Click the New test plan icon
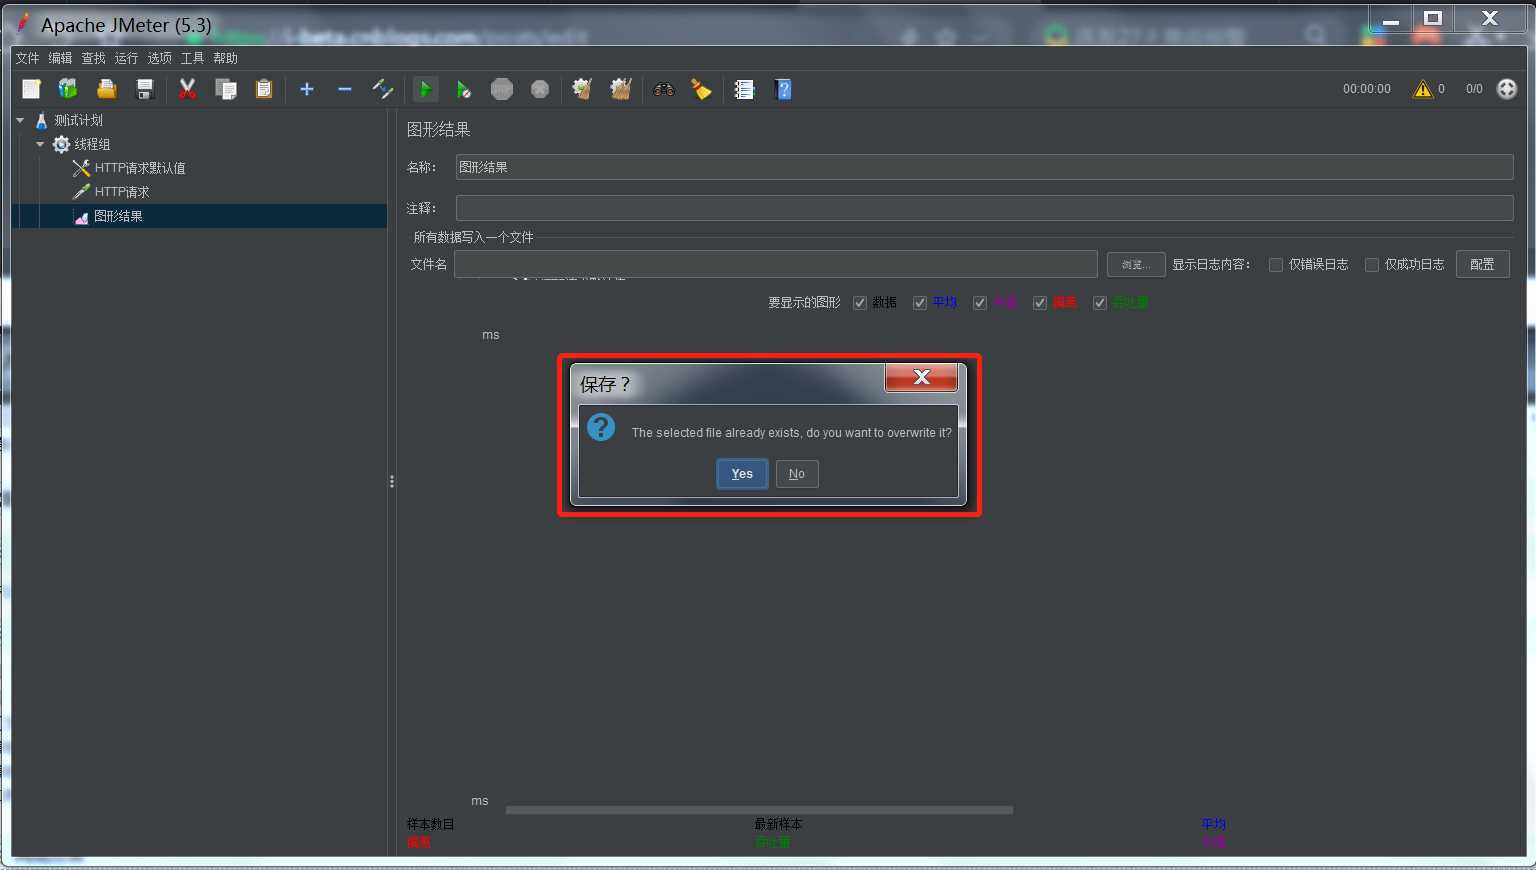 (31, 89)
